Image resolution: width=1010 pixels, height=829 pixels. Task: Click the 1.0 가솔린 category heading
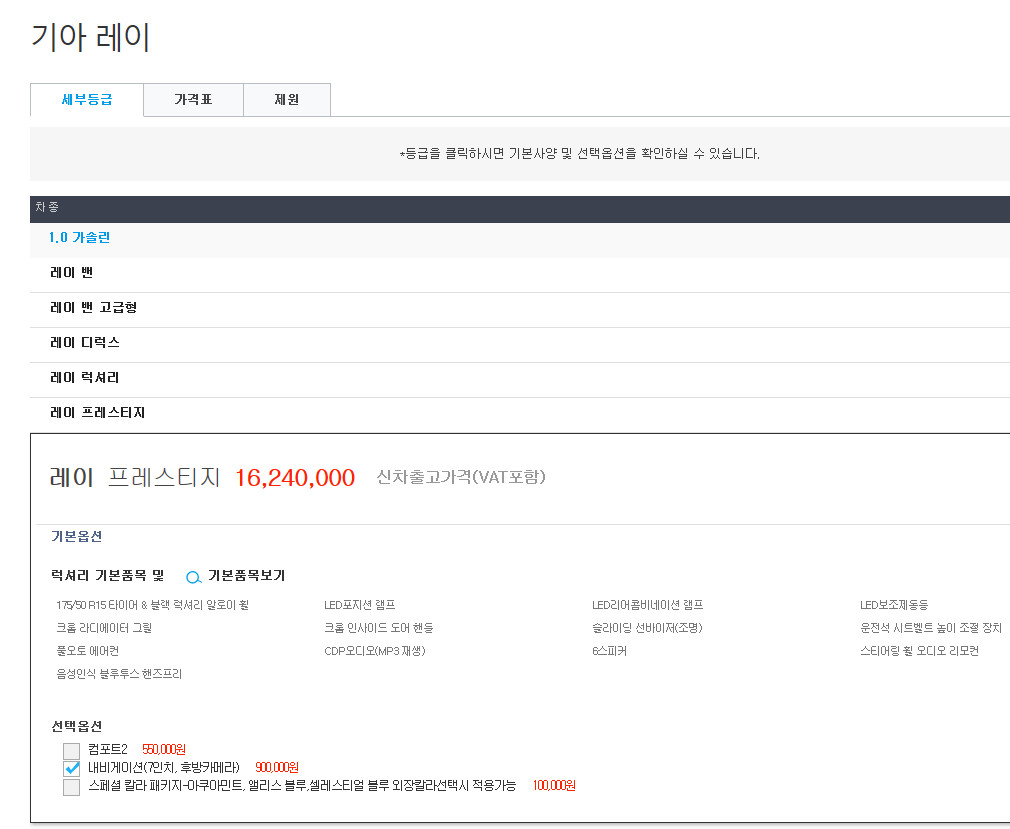pos(79,238)
